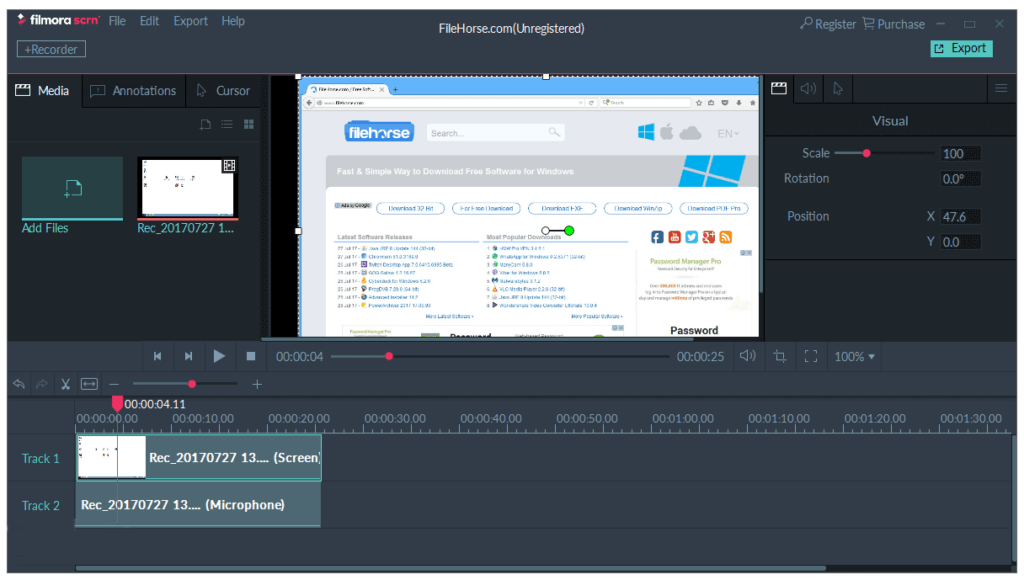Click the Export button
The height and width of the screenshot is (580, 1024).
point(960,48)
